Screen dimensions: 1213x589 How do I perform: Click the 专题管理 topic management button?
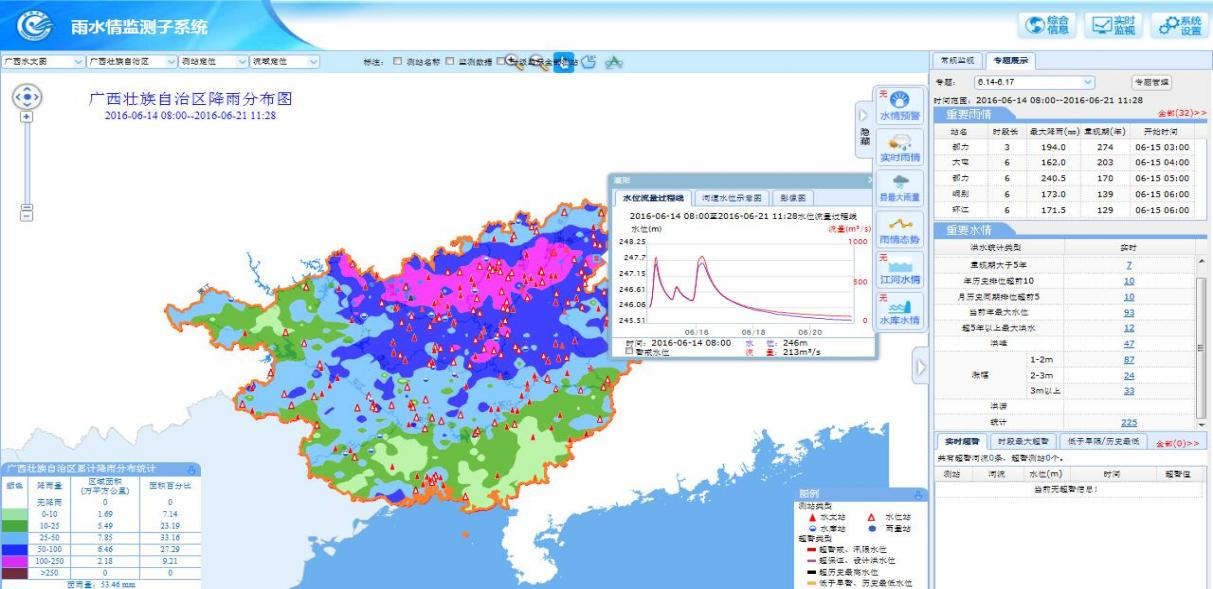click(x=1150, y=82)
